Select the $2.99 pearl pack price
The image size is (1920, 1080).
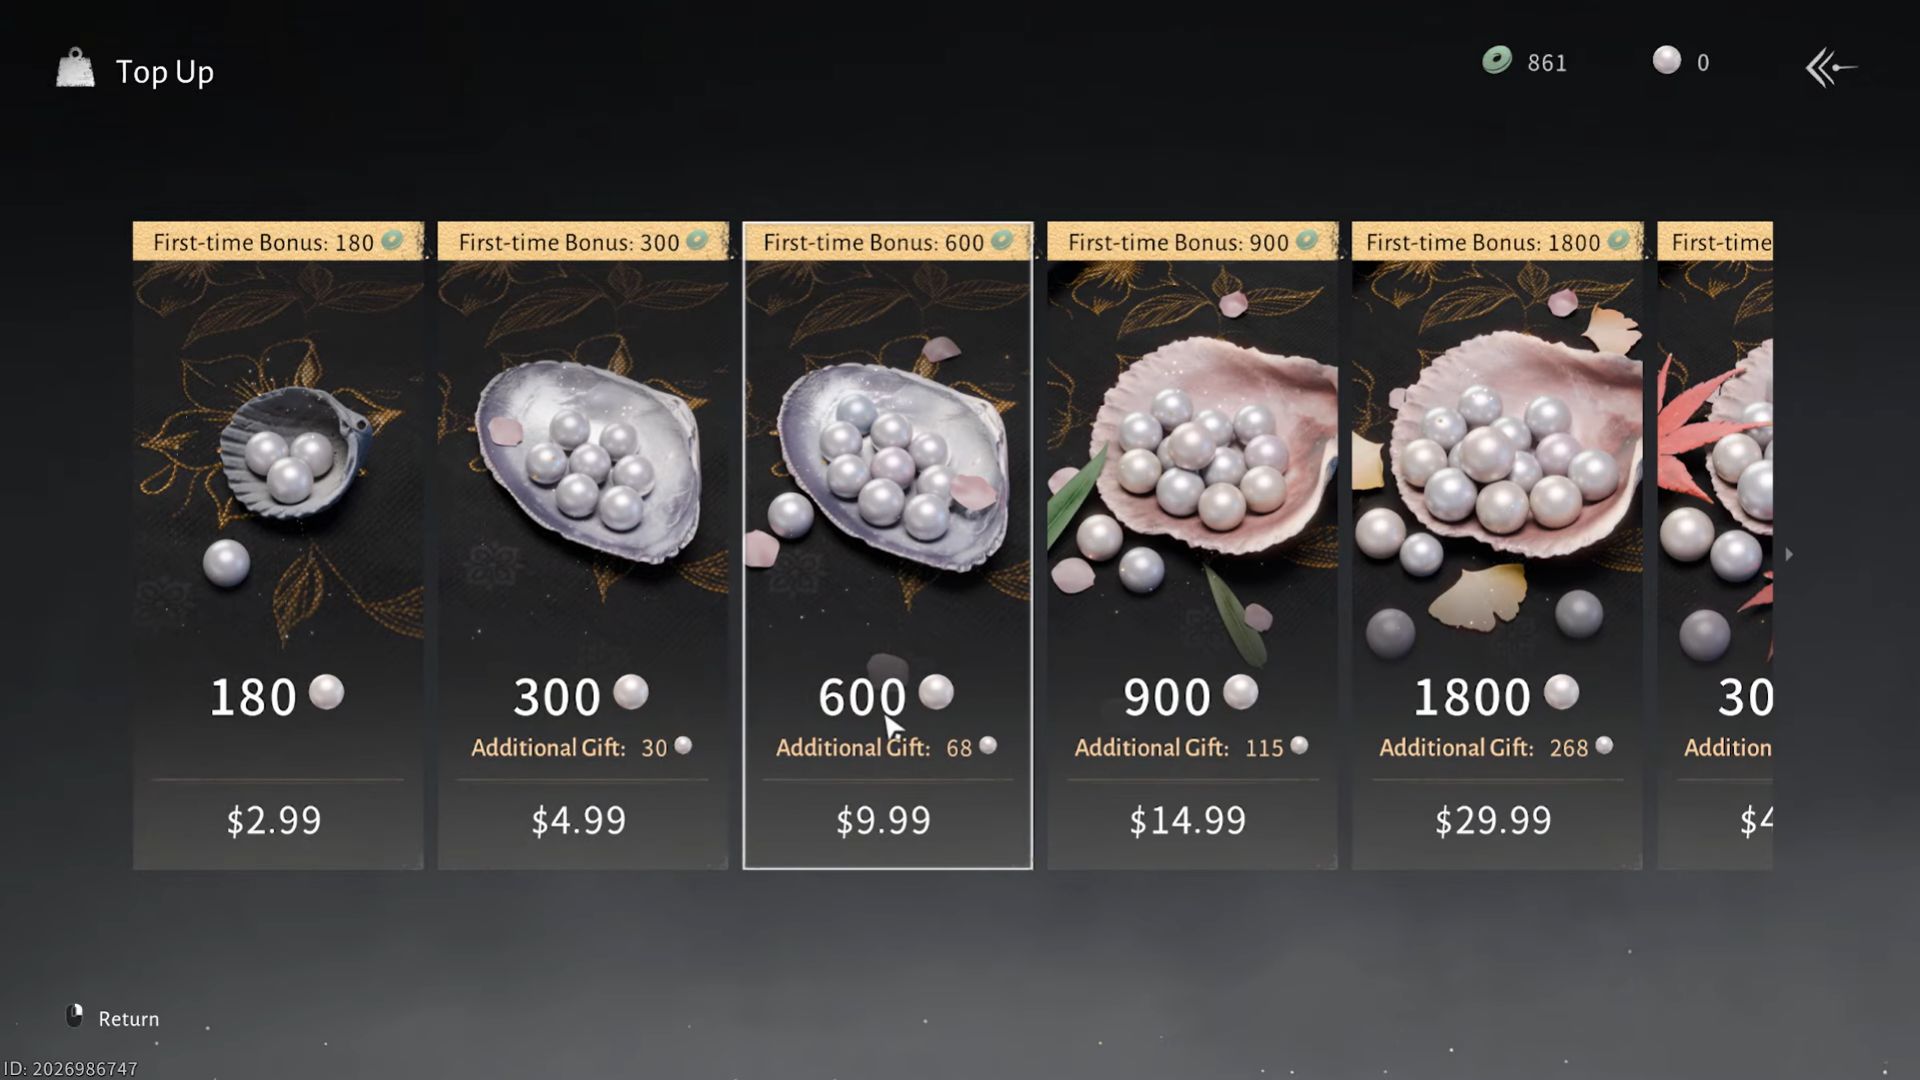274,821
